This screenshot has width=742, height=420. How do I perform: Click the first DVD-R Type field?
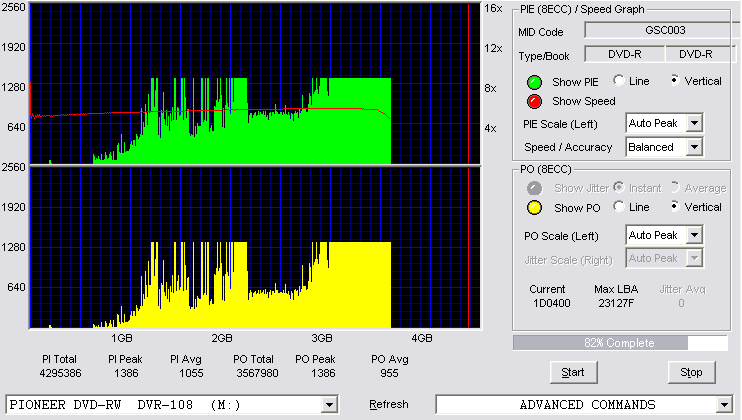[x=625, y=54]
